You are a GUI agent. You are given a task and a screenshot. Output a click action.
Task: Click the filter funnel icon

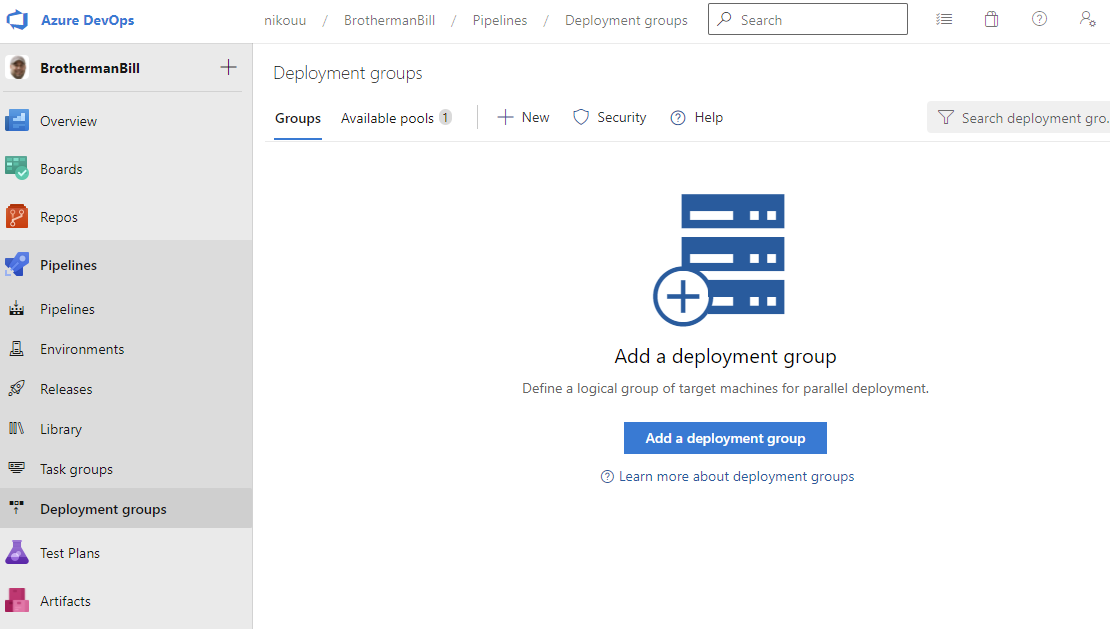click(946, 117)
